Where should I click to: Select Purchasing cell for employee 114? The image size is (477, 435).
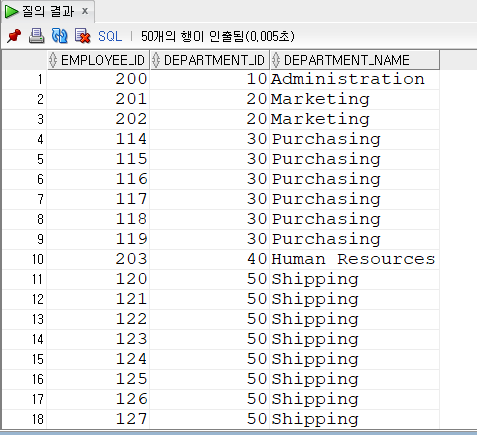(x=355, y=139)
